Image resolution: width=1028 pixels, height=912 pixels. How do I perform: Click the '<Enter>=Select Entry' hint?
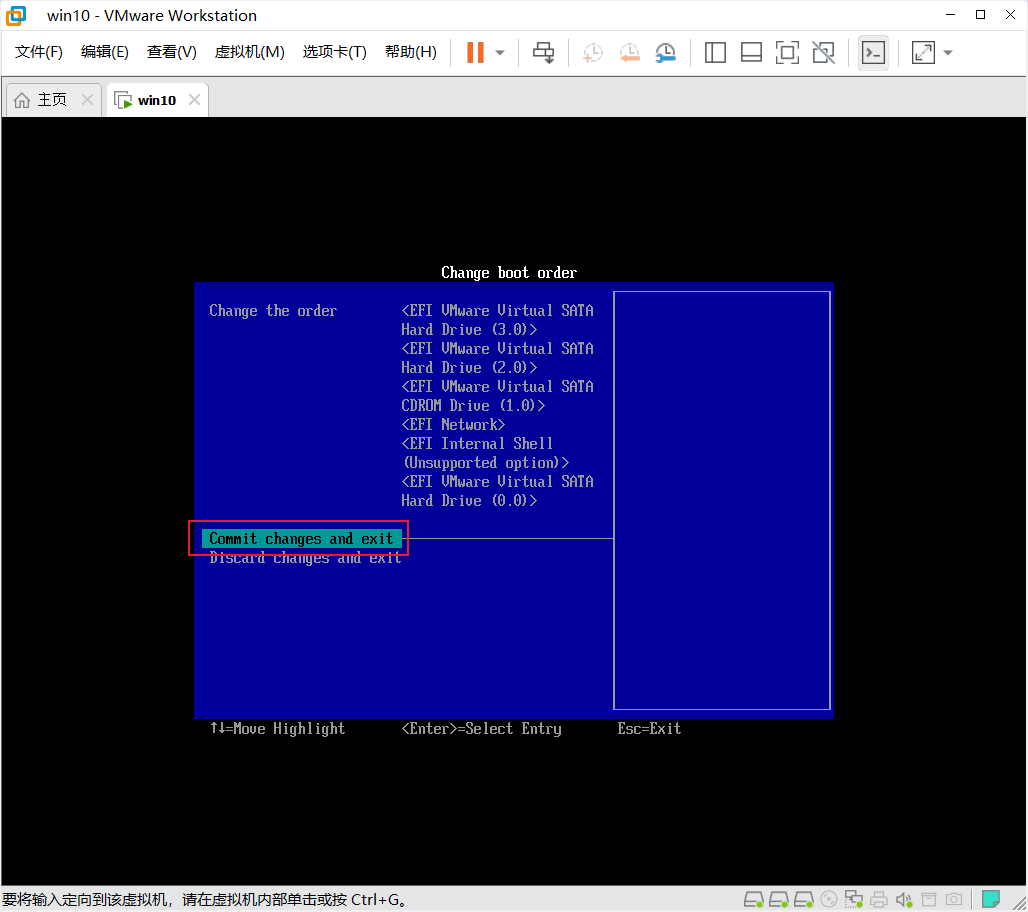(x=481, y=729)
